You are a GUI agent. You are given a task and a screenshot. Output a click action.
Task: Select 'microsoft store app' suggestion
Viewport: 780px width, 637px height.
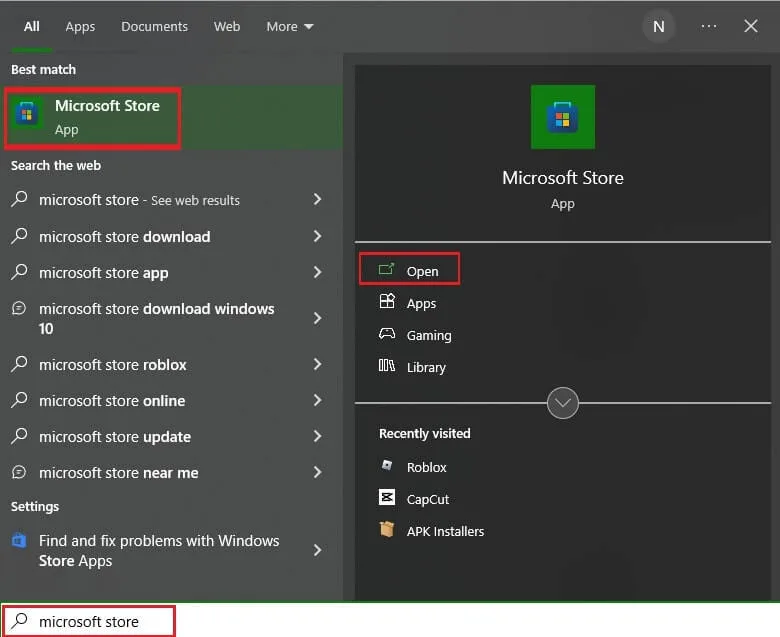click(x=169, y=273)
